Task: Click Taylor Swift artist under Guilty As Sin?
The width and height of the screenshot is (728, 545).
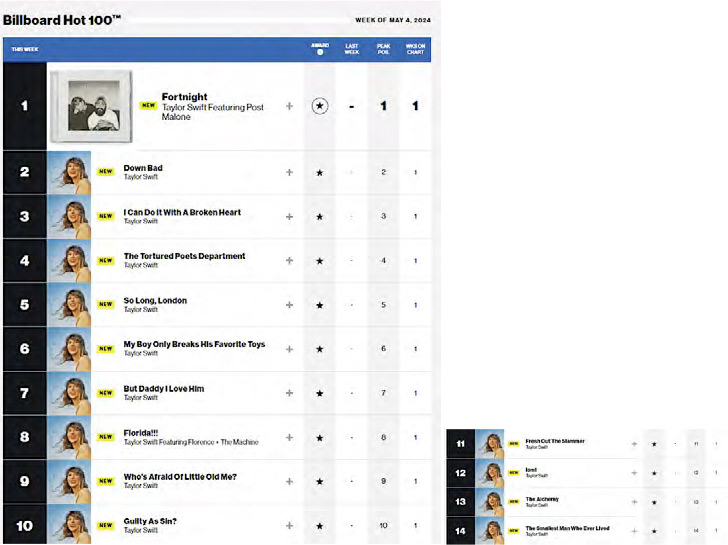Action: (x=141, y=530)
